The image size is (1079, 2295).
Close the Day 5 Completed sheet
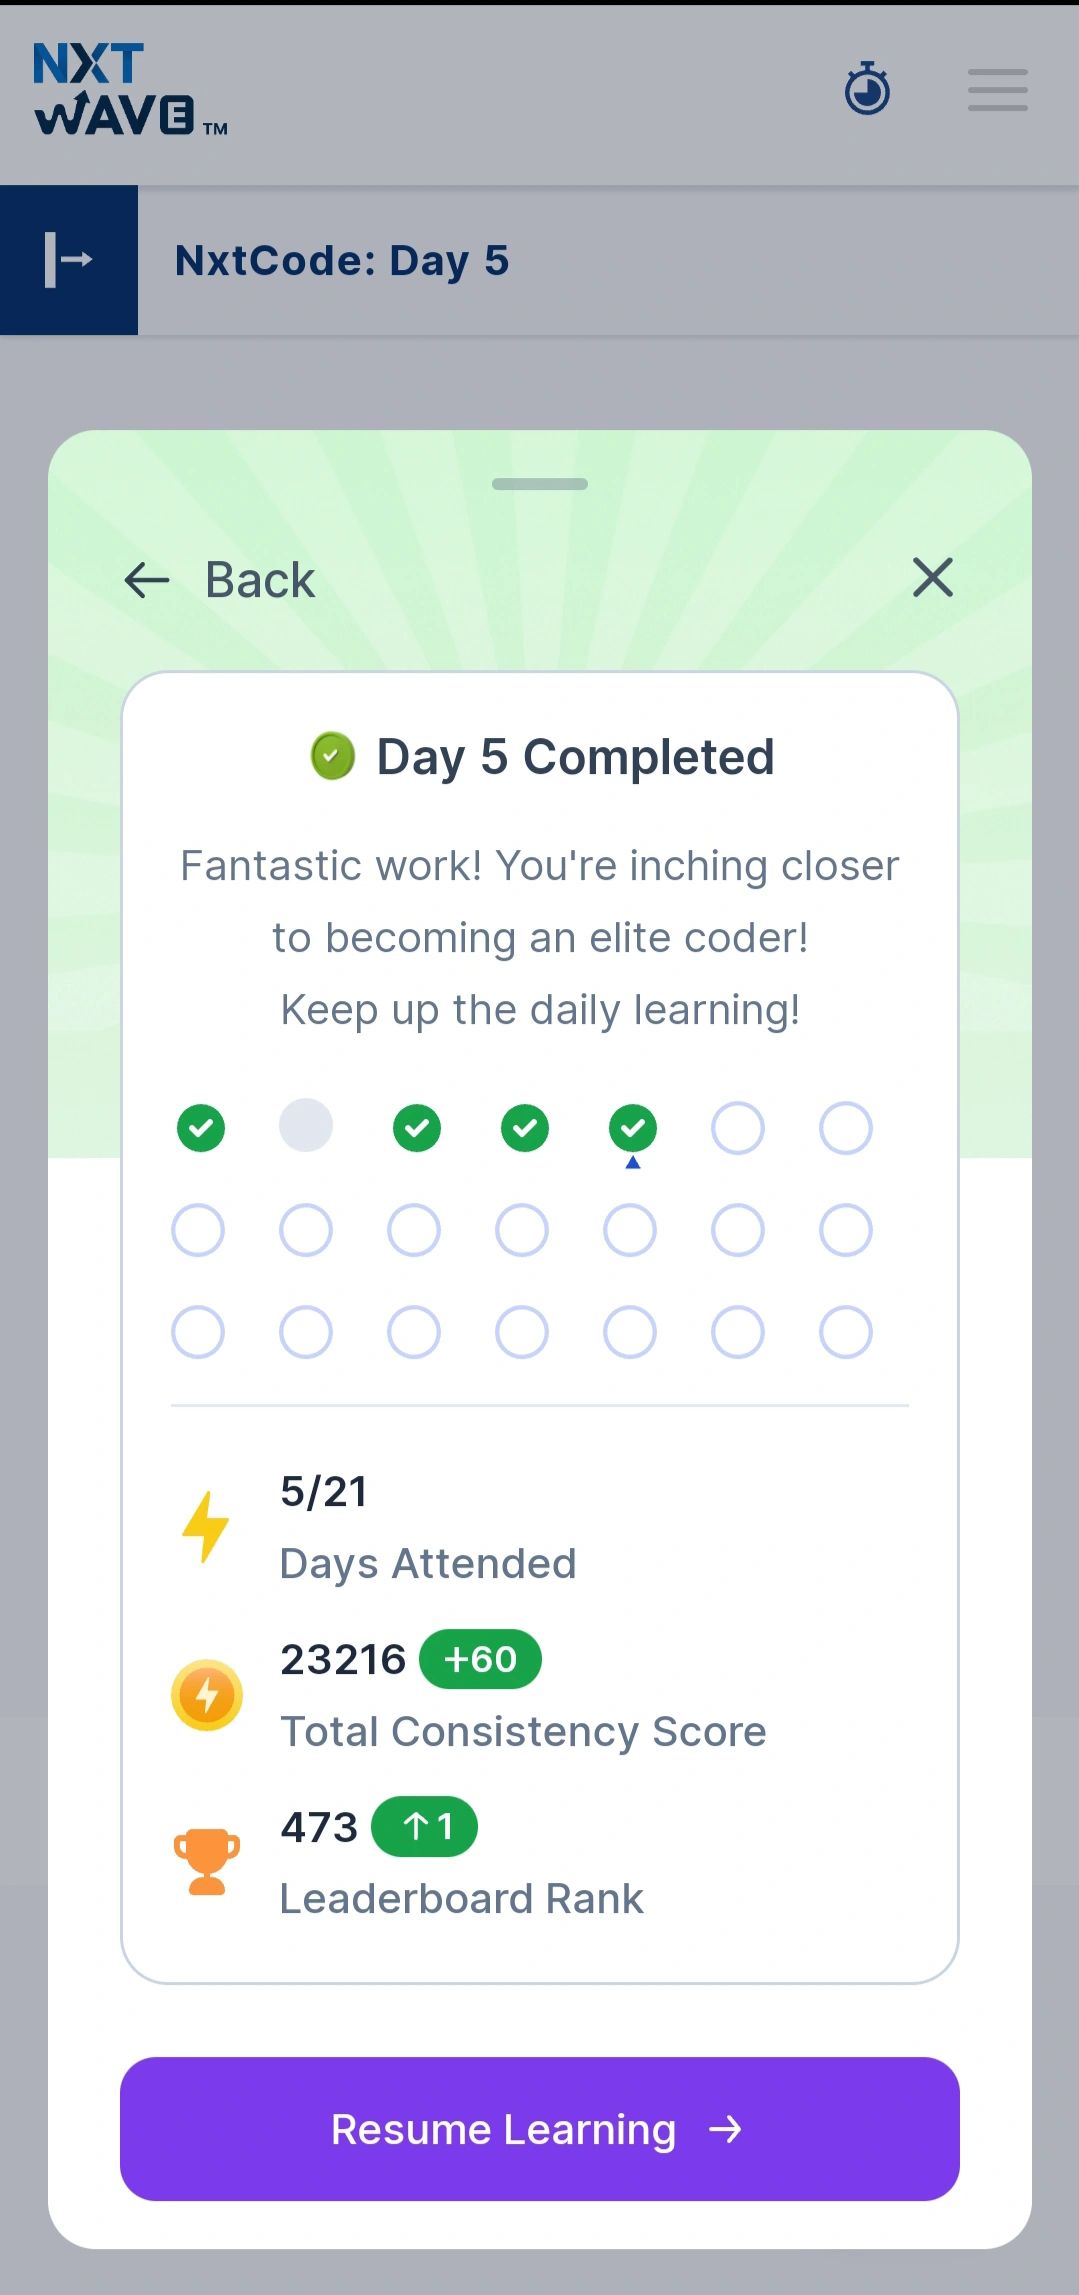[x=933, y=578]
